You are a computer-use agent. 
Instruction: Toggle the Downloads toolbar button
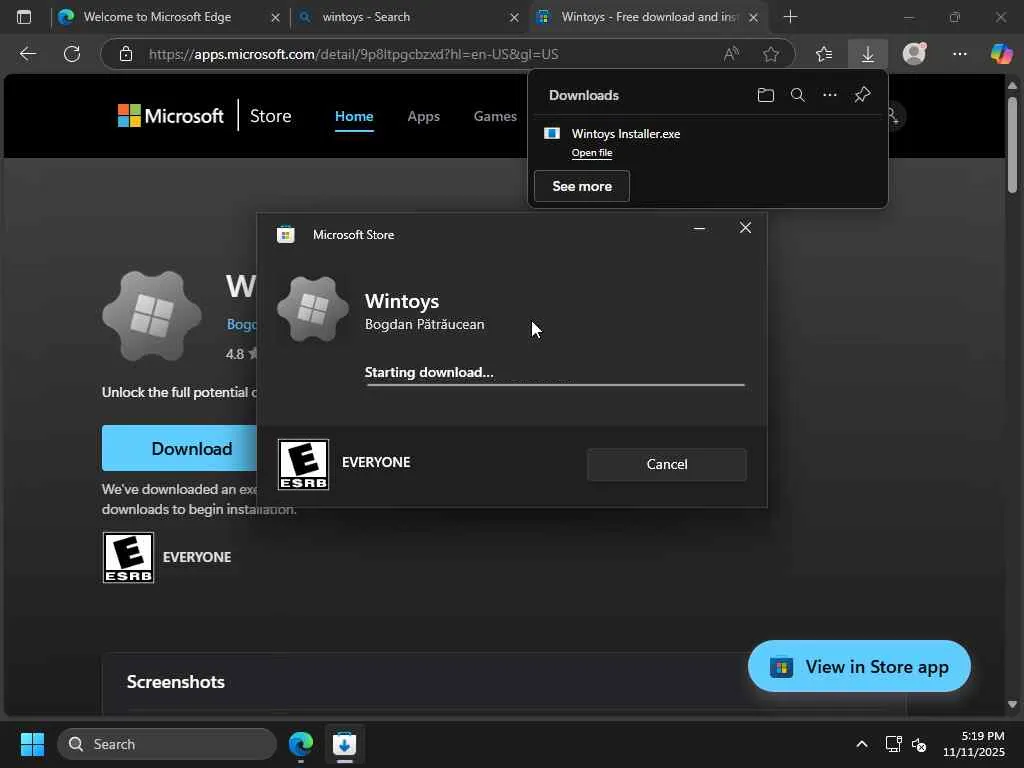[x=867, y=54]
